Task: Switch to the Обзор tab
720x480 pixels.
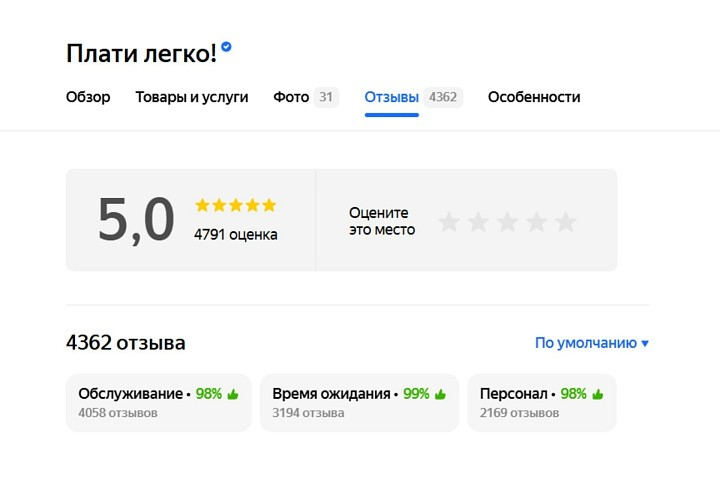Action: (88, 97)
